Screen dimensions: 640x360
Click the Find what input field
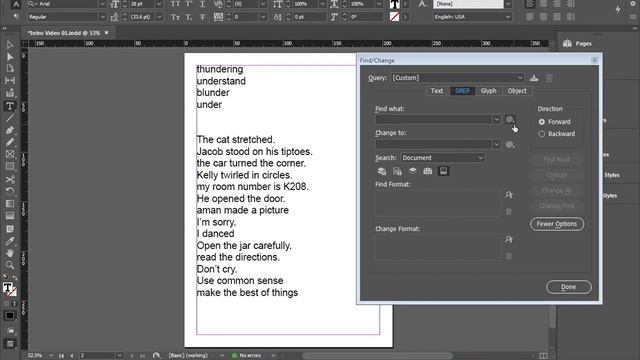click(433, 120)
